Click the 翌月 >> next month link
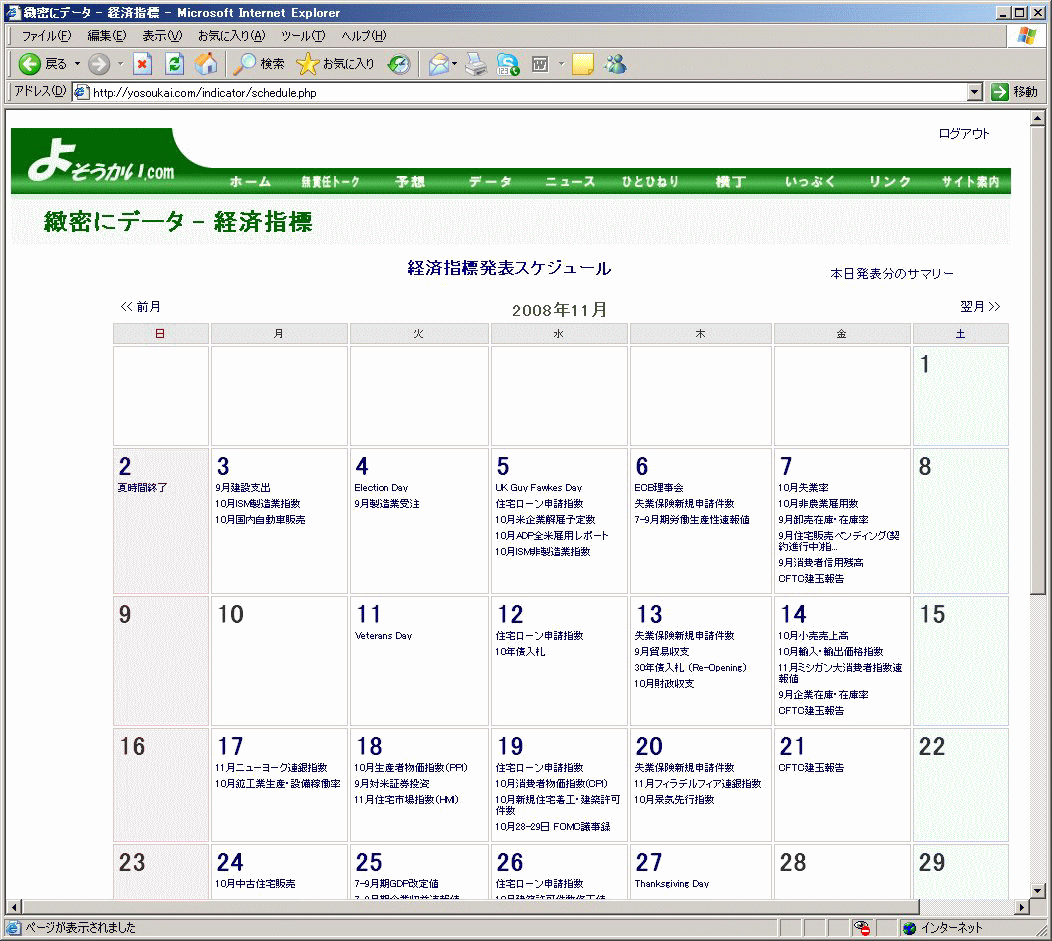 point(980,307)
